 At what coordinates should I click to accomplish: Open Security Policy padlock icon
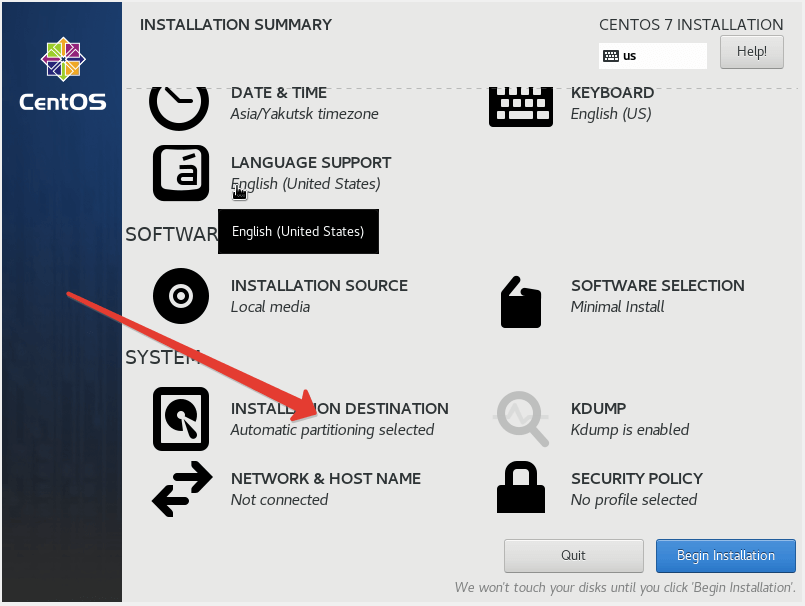[520, 489]
